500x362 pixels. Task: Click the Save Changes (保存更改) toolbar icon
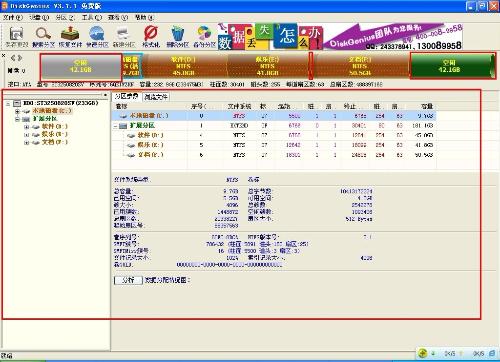(x=16, y=37)
